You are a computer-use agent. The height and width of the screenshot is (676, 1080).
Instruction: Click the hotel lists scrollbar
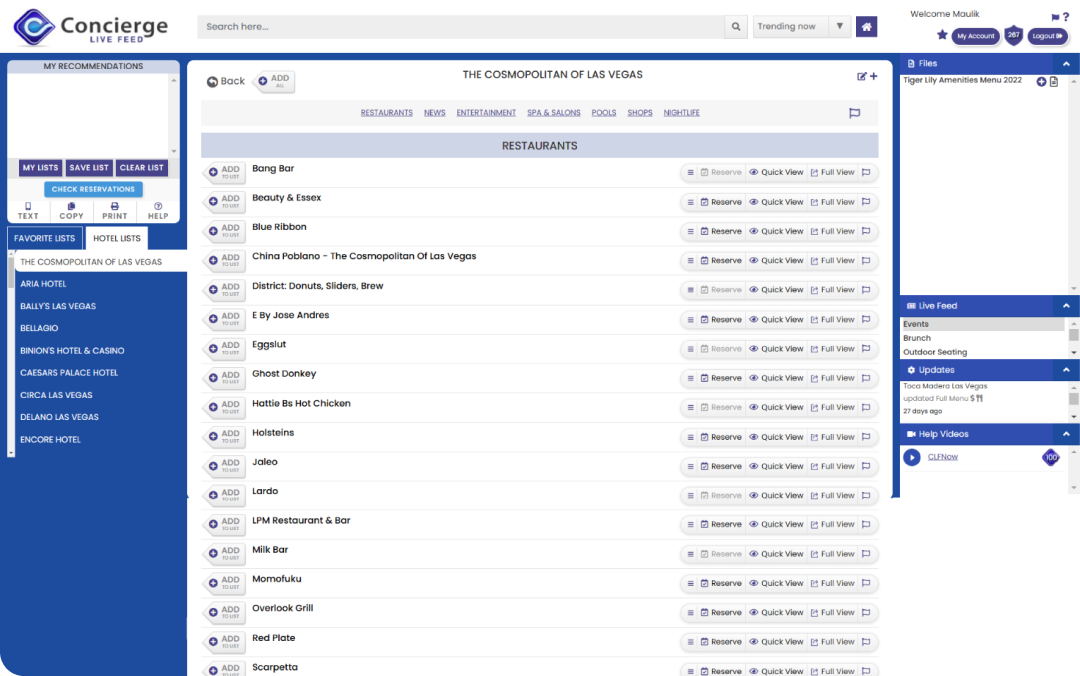(11, 353)
